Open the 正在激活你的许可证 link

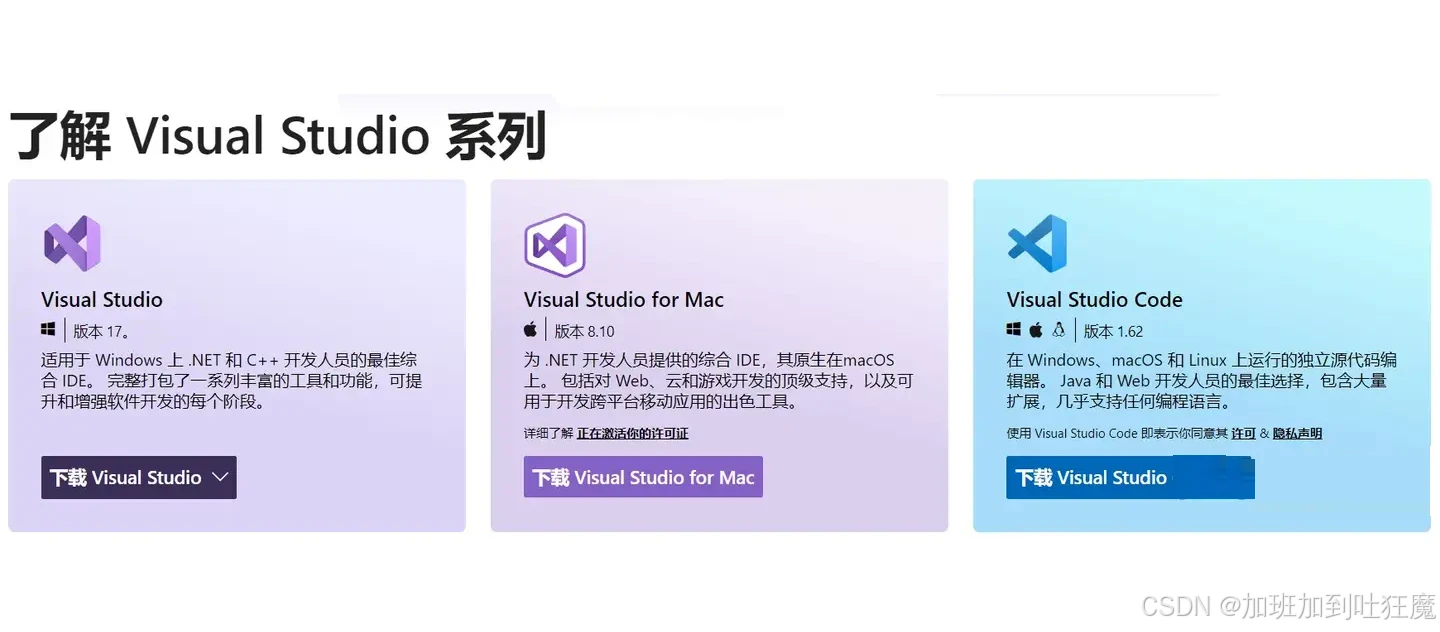[633, 434]
